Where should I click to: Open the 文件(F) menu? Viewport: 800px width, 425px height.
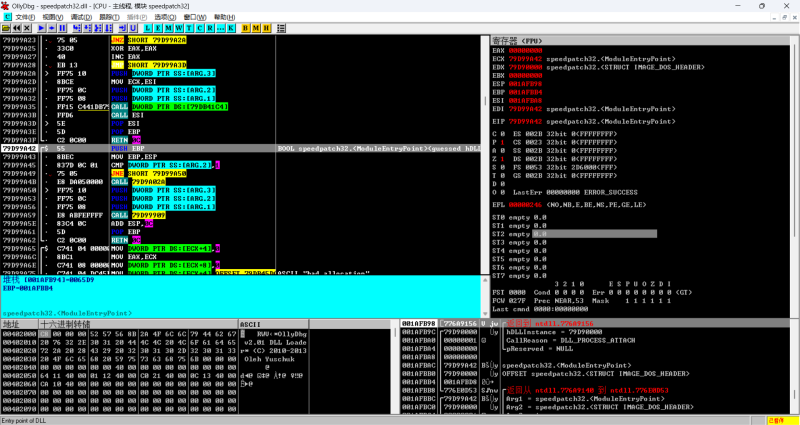(x=25, y=17)
